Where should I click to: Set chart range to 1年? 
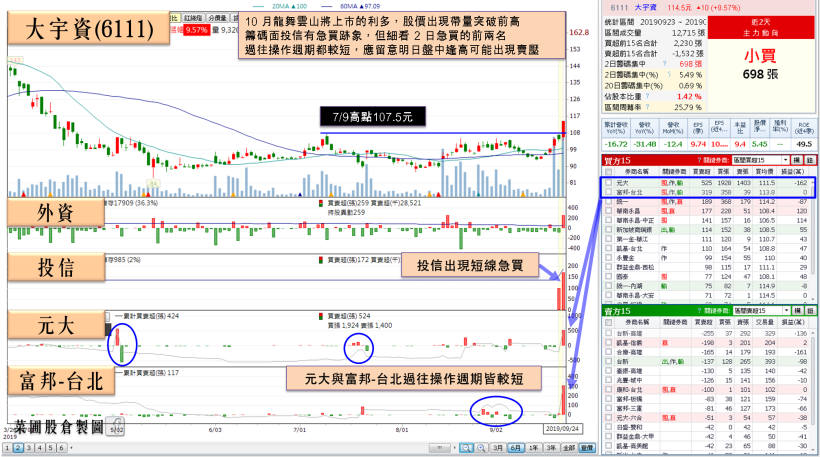[533, 448]
